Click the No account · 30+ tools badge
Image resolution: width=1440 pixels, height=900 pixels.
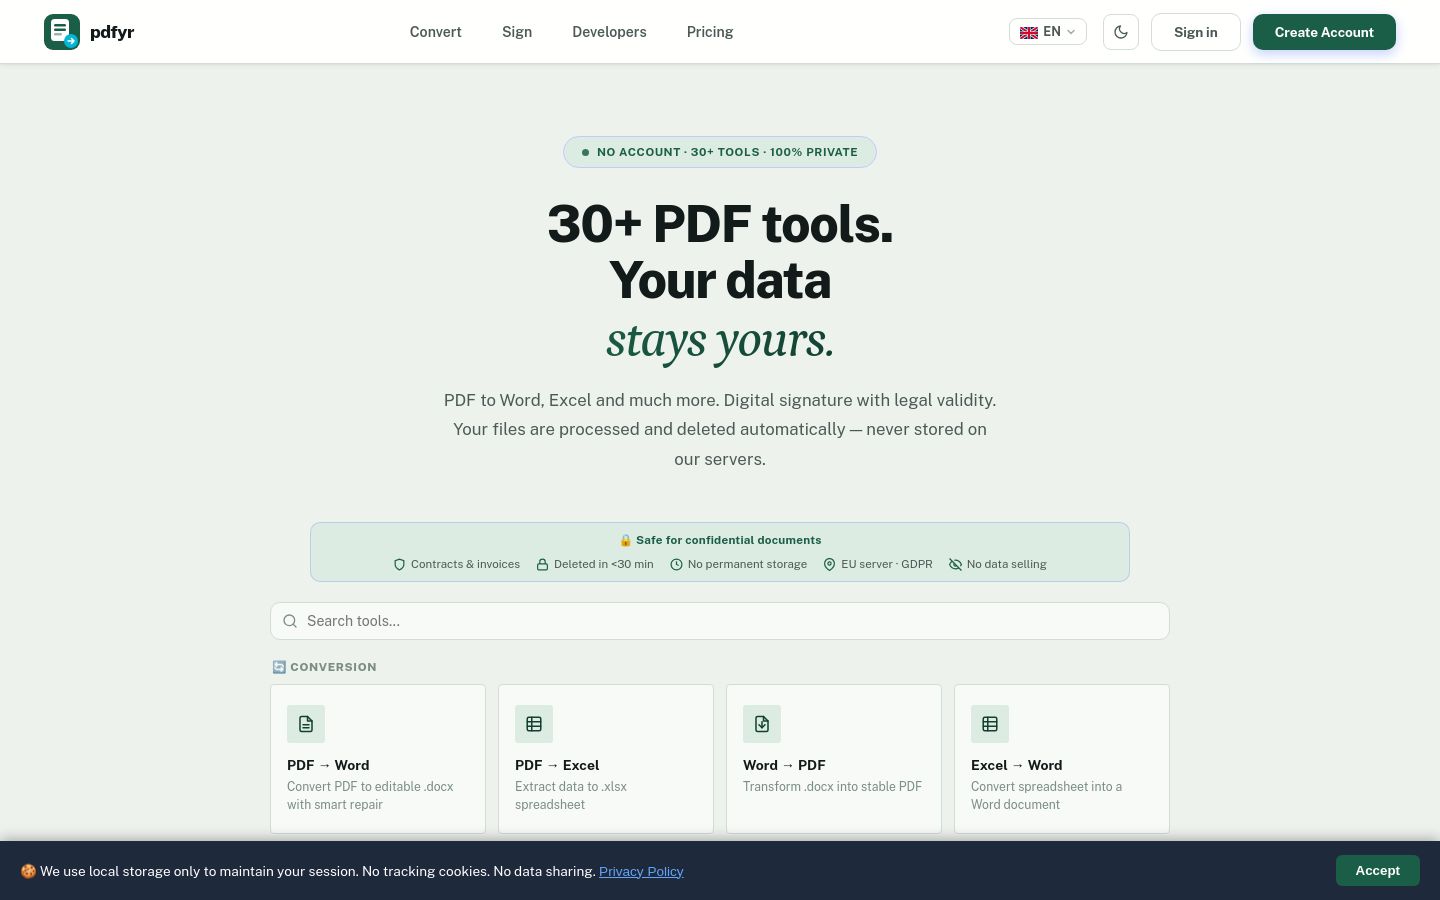click(x=720, y=152)
